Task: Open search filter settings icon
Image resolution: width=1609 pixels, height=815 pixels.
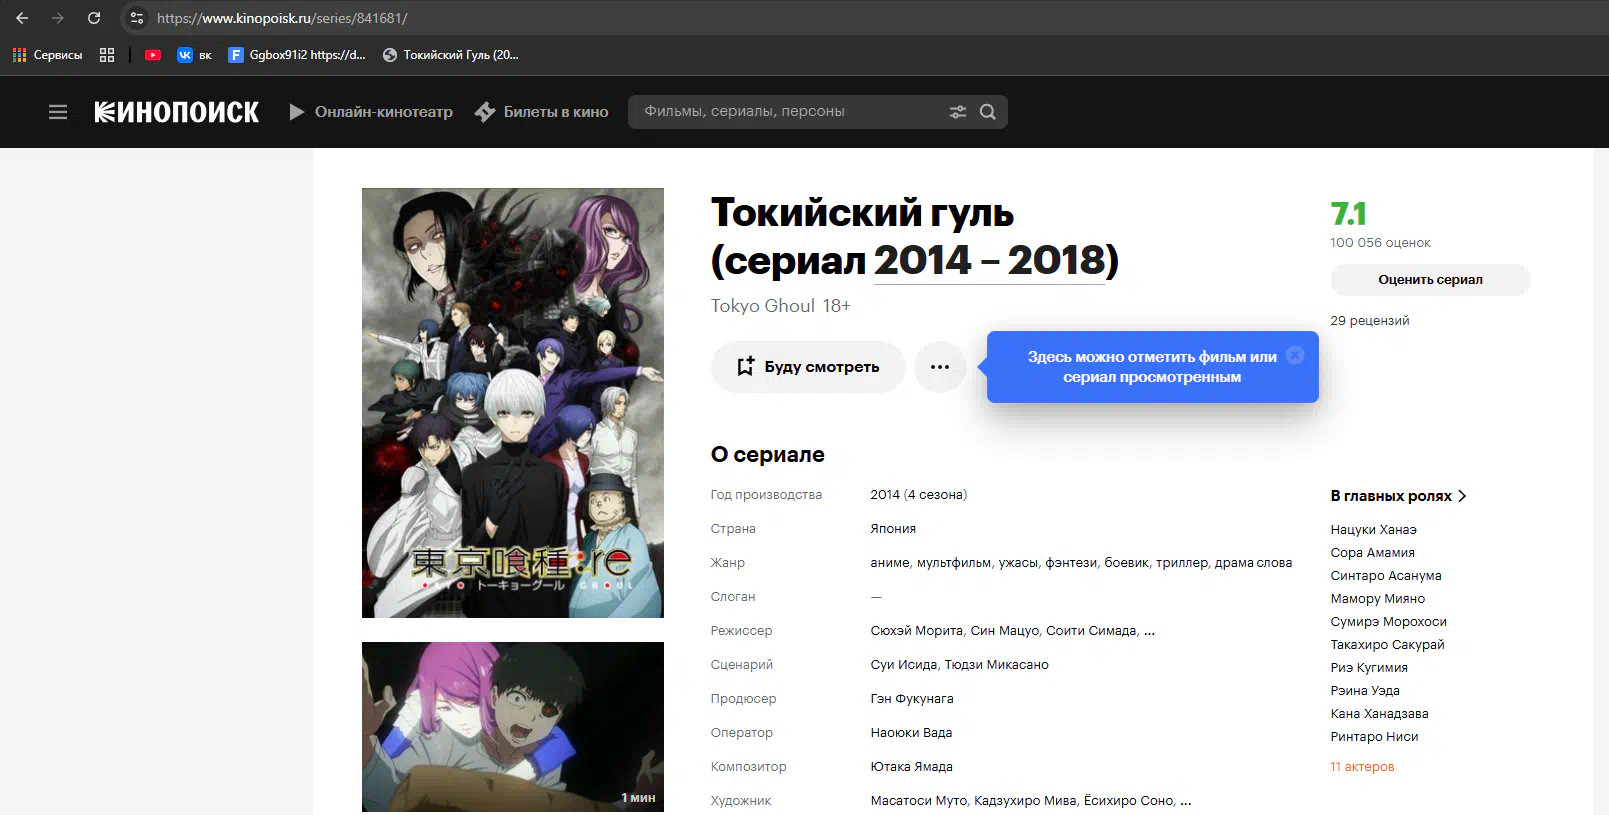Action: 957,112
